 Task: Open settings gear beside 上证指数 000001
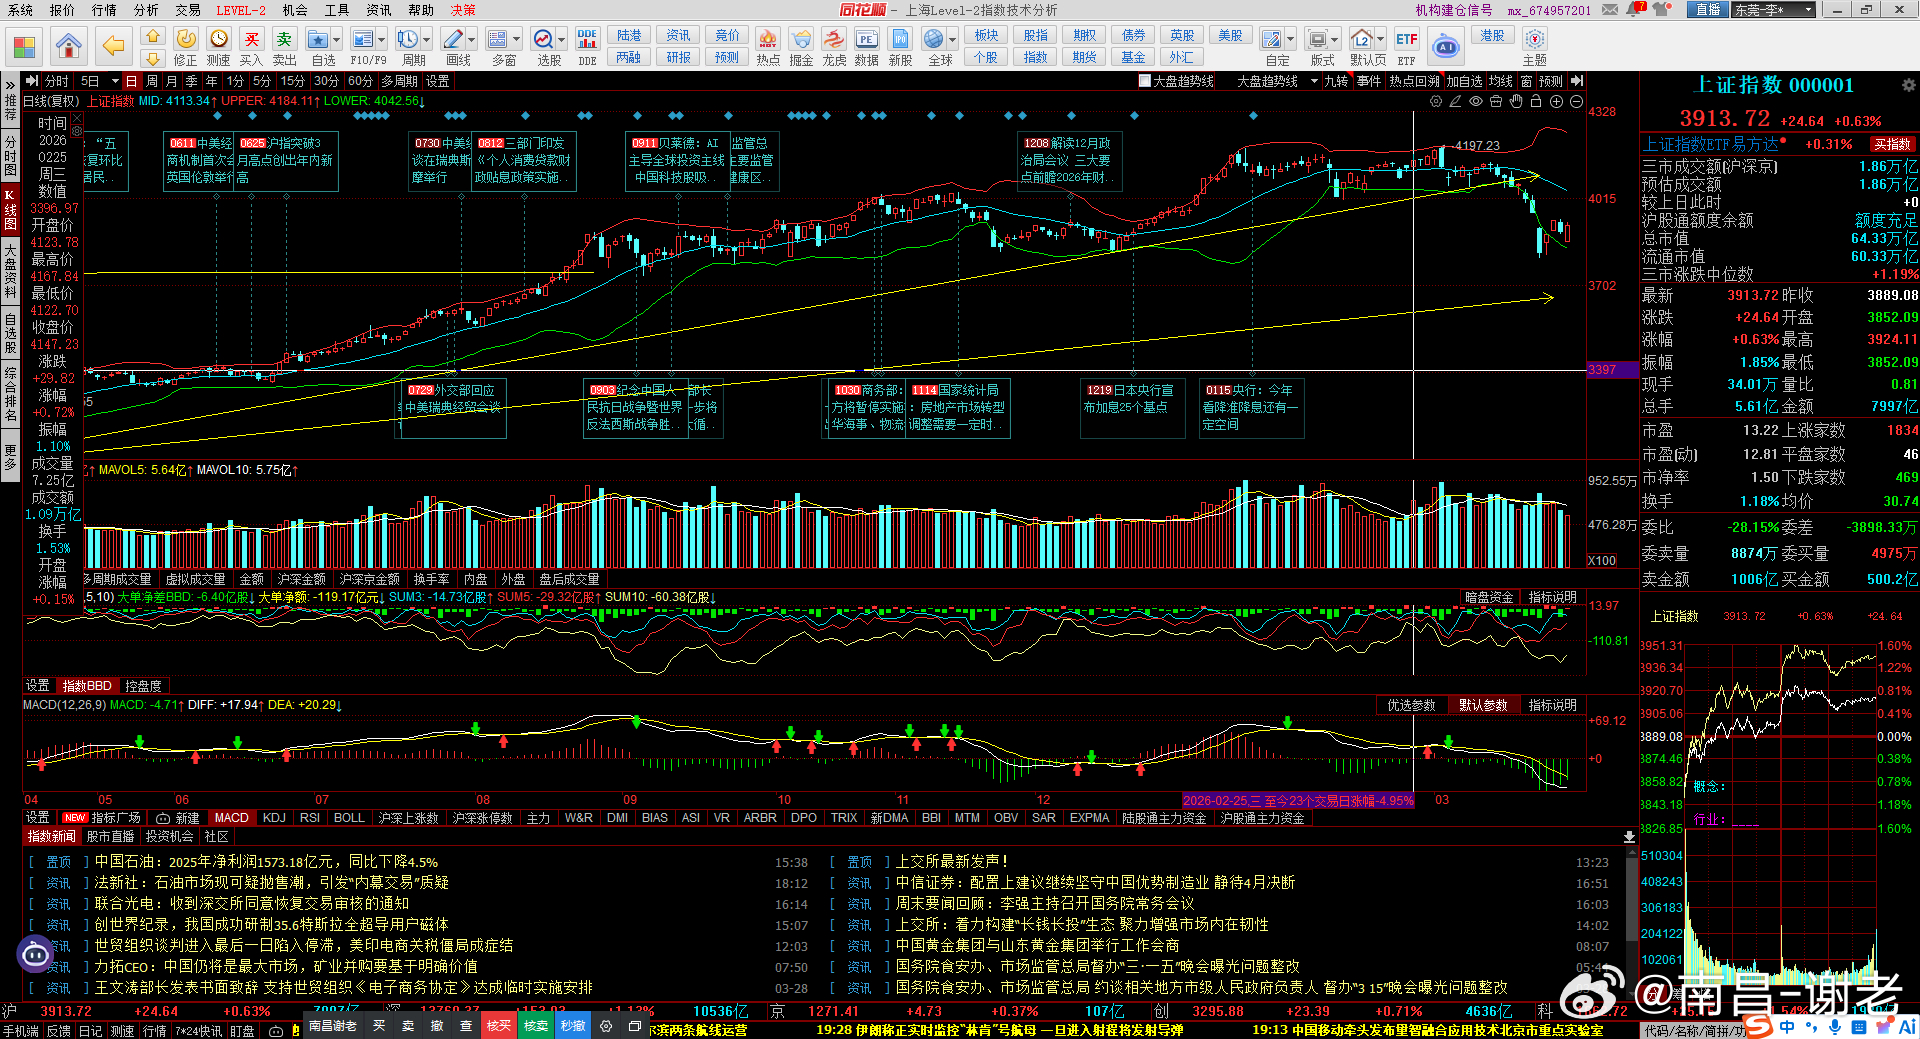click(1908, 86)
